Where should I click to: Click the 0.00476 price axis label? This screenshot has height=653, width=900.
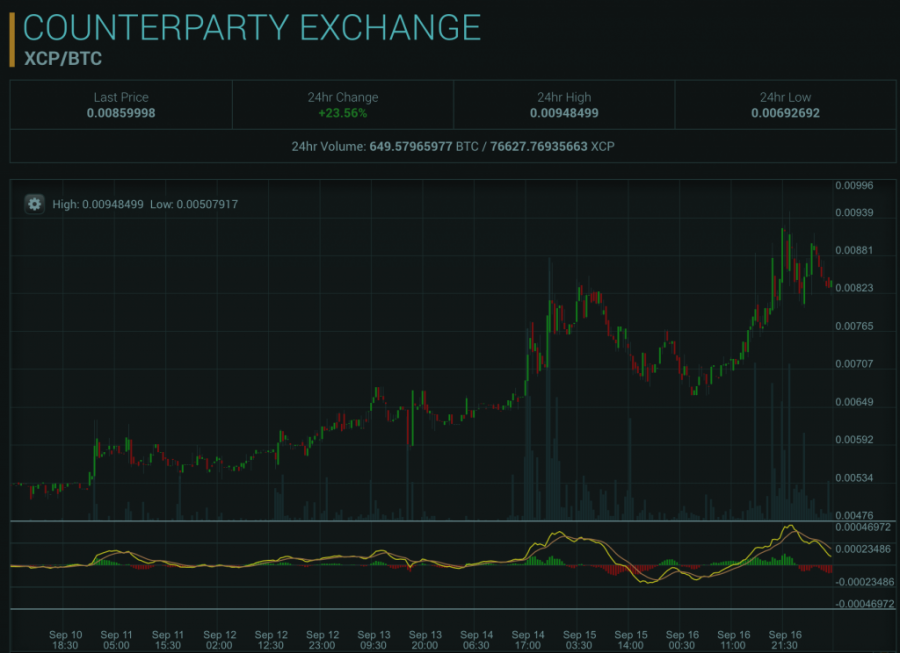pos(854,515)
